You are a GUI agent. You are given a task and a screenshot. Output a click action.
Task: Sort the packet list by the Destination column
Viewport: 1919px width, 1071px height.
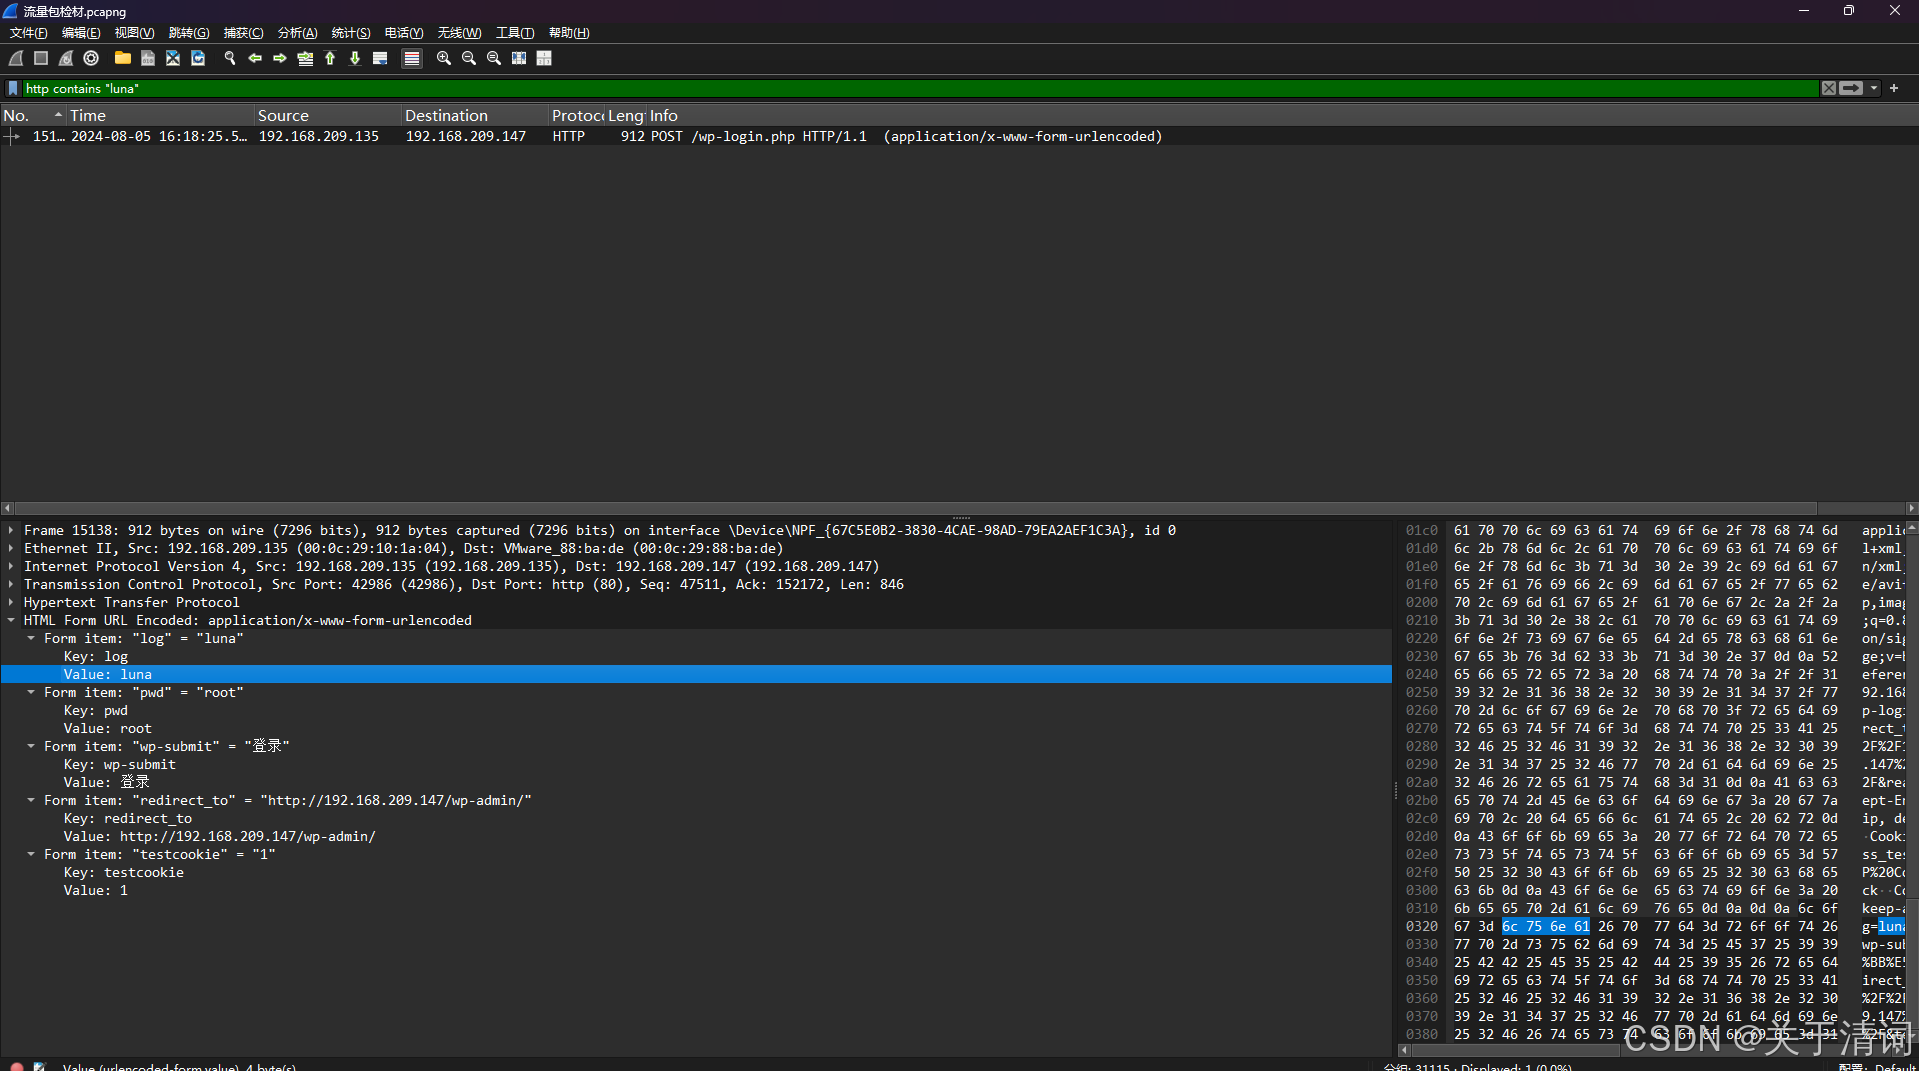pyautogui.click(x=475, y=116)
